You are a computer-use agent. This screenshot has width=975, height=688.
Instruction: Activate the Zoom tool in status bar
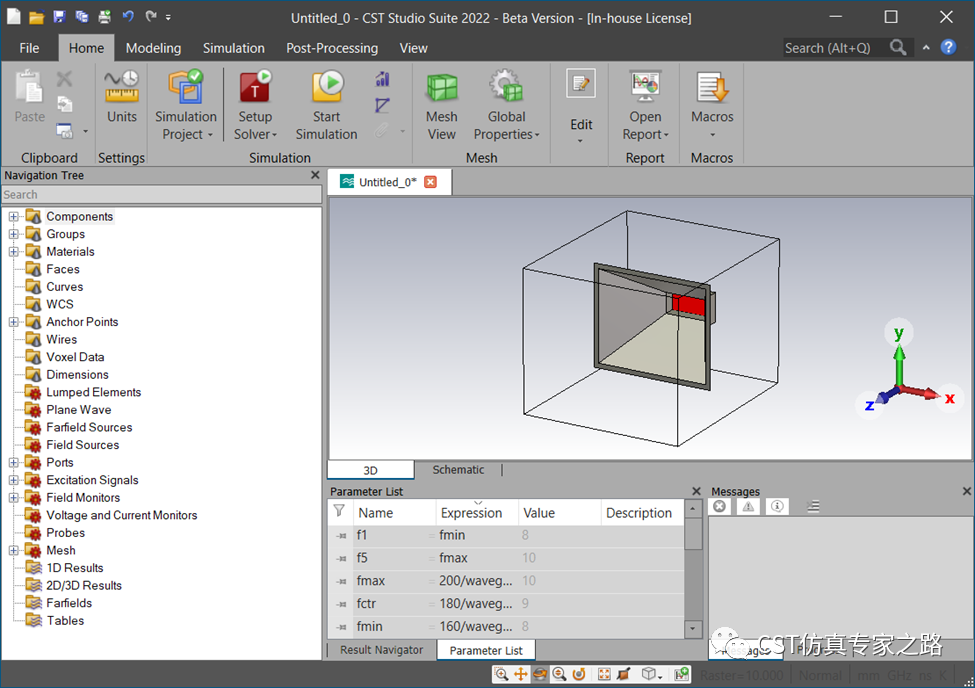501,674
